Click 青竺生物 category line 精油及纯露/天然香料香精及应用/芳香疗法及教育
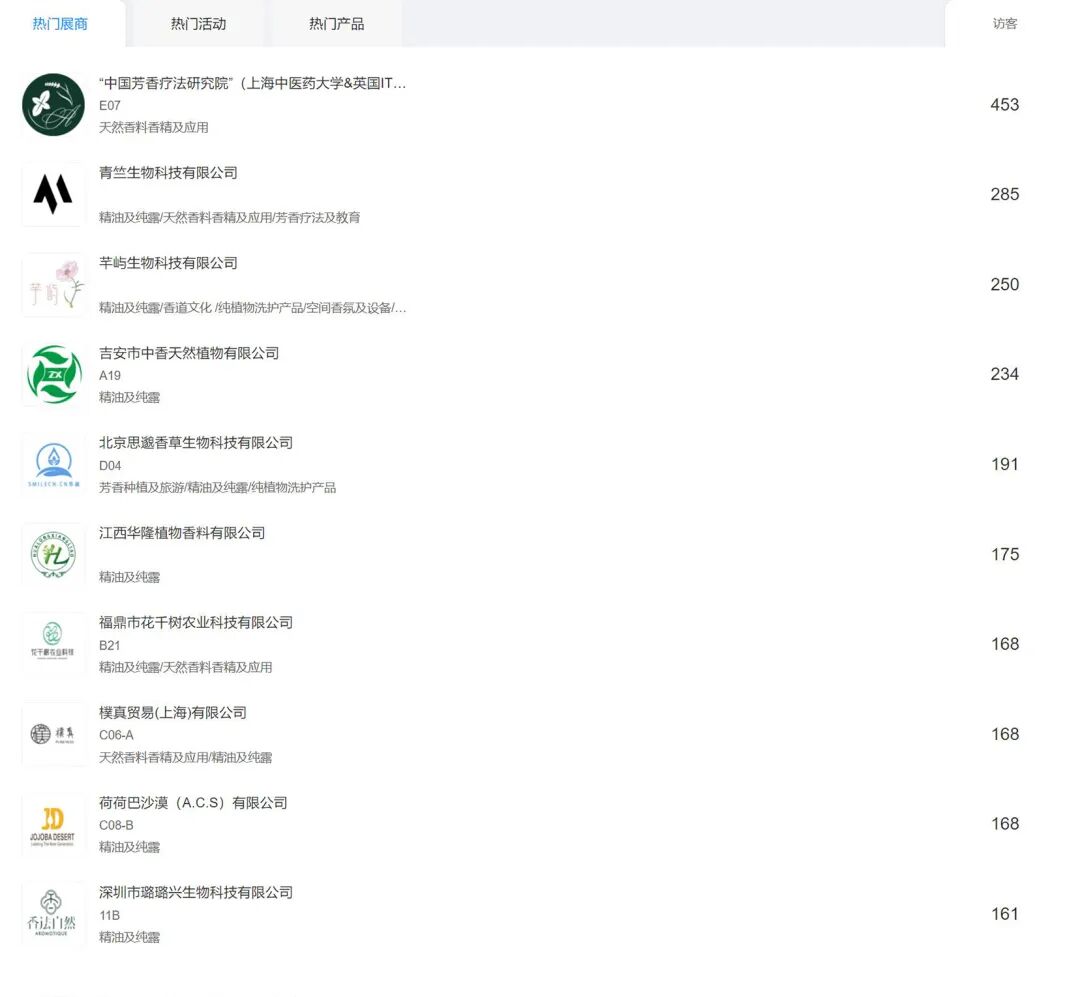 point(229,218)
